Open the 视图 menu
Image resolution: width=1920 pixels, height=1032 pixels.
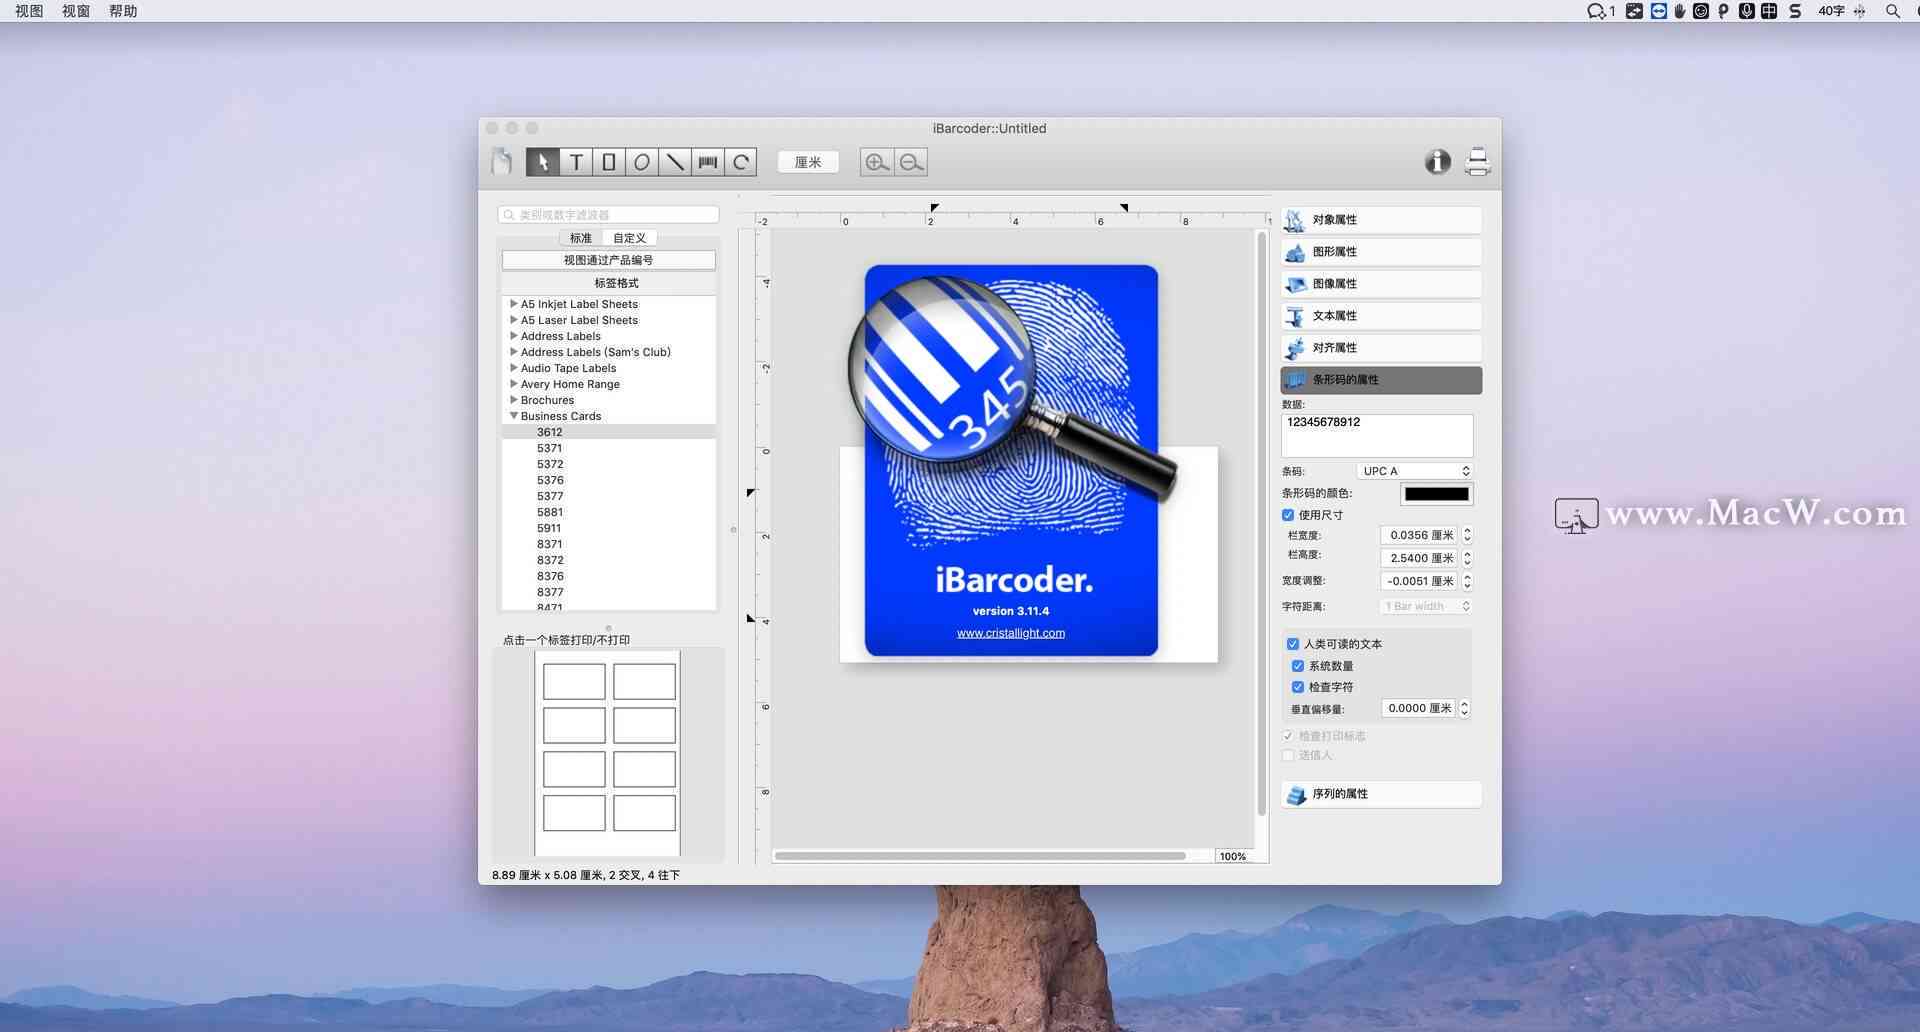(29, 11)
